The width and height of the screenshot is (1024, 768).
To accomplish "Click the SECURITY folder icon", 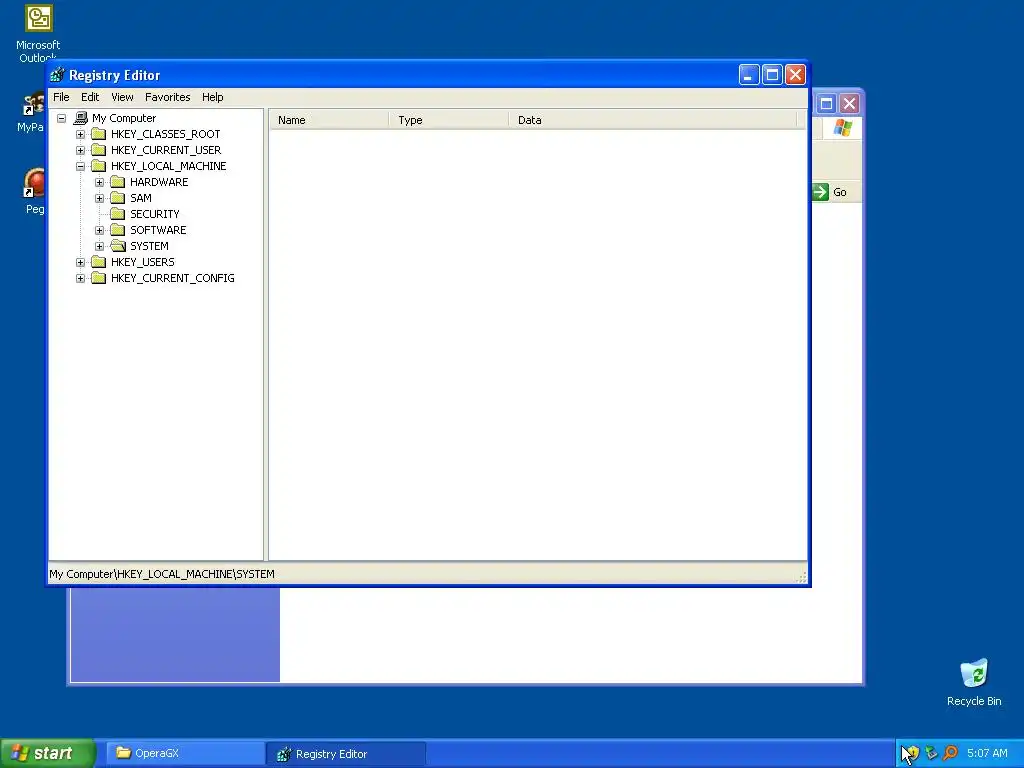I will 118,214.
